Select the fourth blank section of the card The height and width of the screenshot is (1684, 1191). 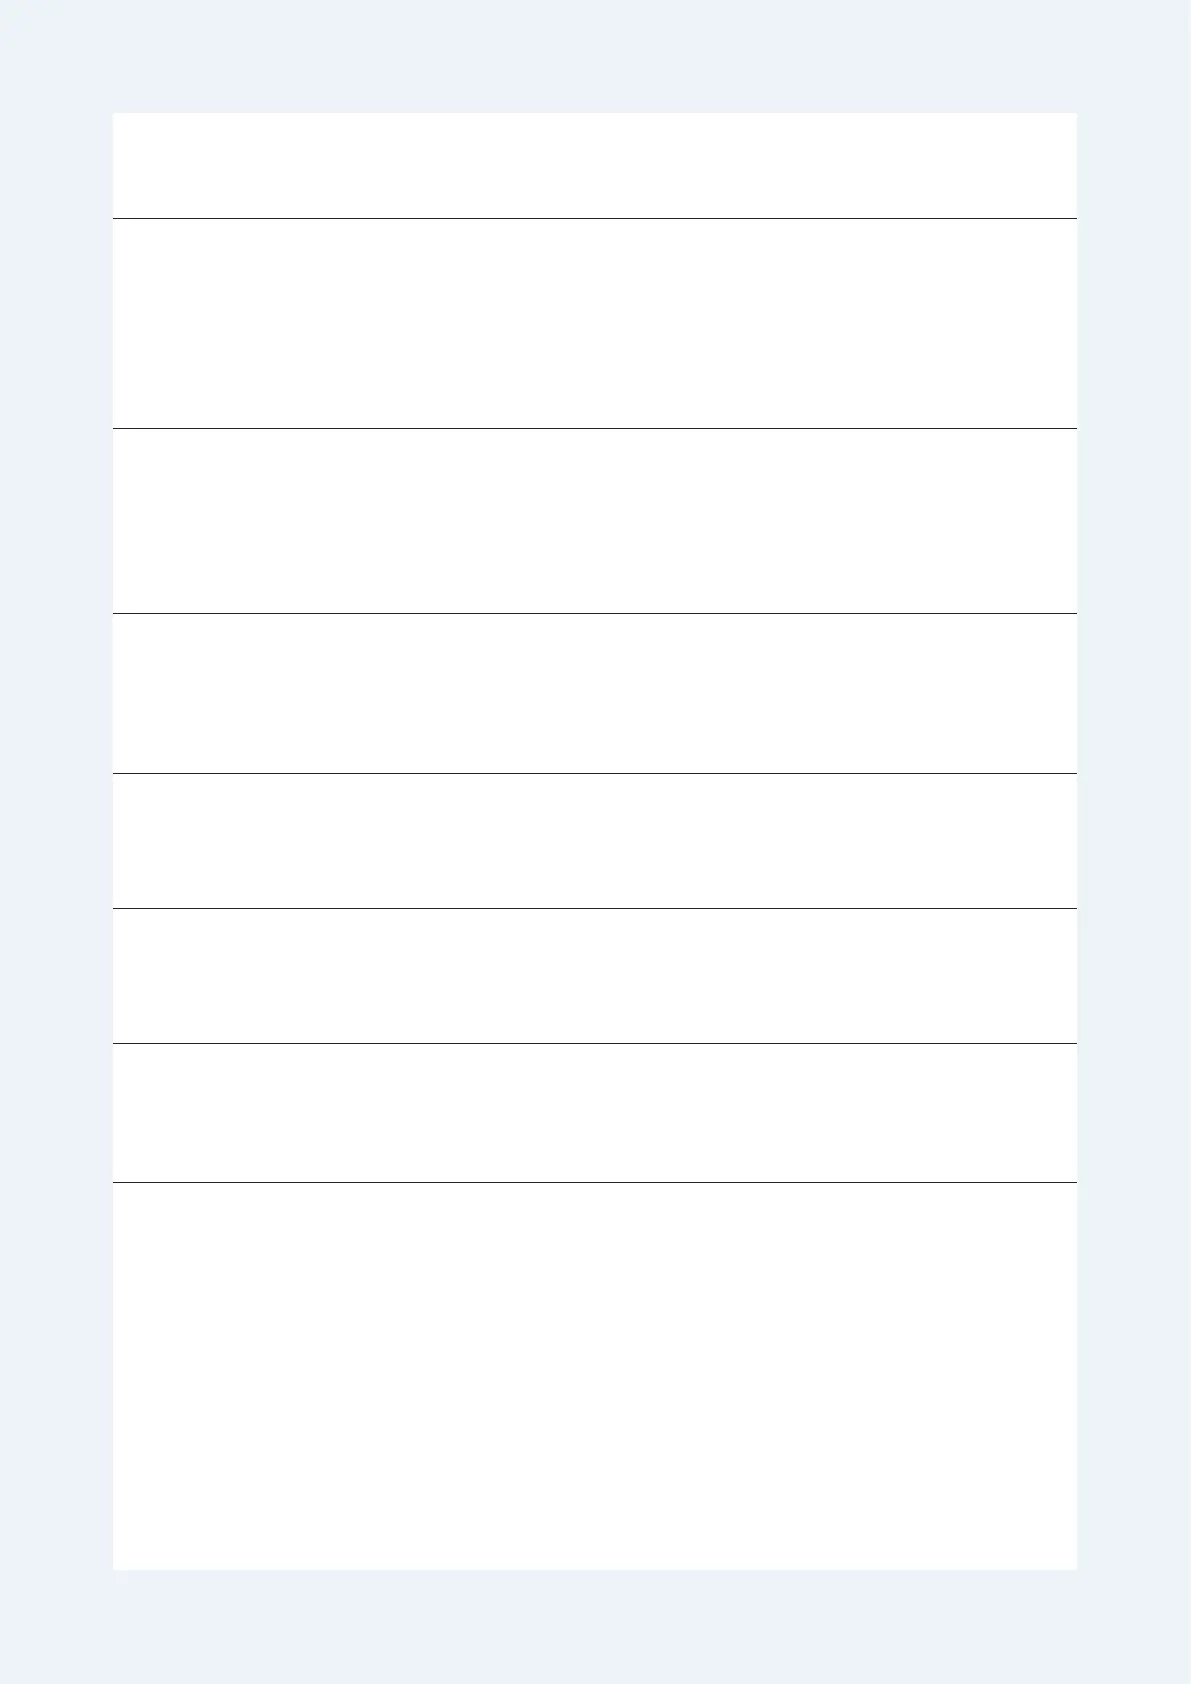tap(595, 693)
